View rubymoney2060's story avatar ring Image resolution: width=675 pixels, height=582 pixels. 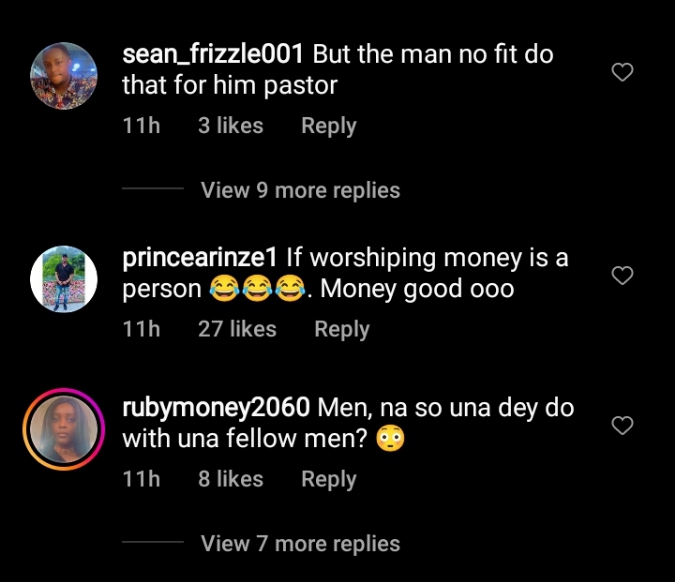pos(64,430)
